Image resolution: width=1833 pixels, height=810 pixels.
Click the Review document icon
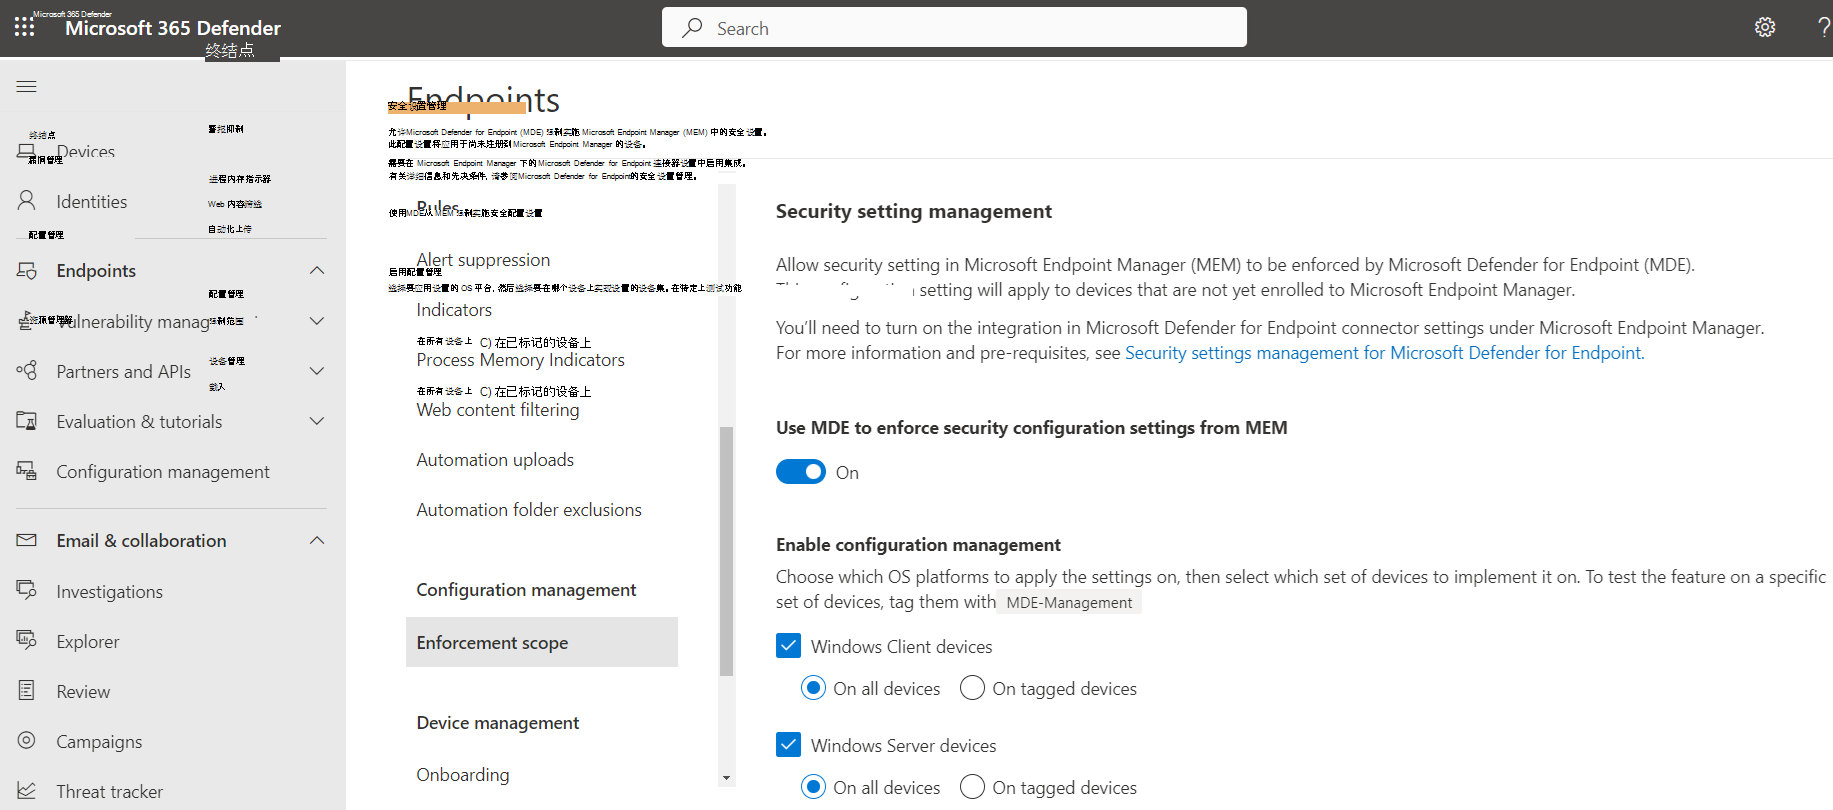tap(27, 690)
